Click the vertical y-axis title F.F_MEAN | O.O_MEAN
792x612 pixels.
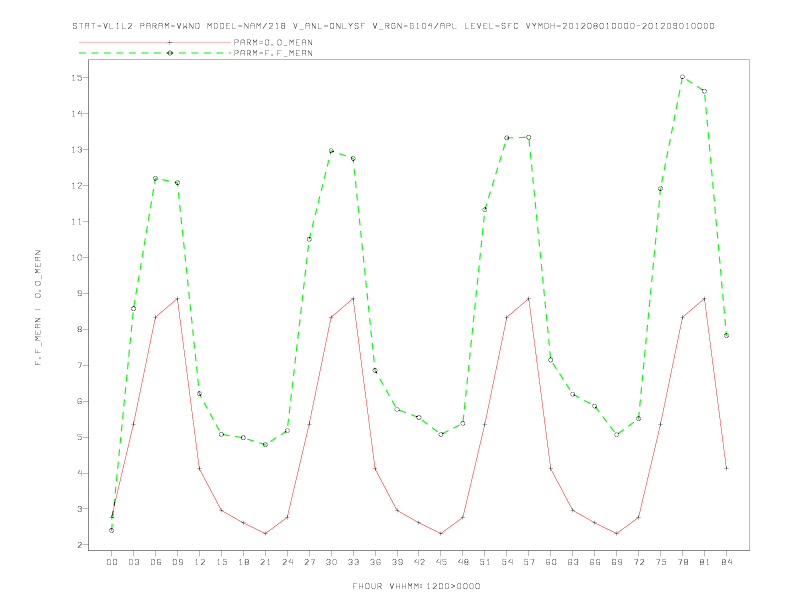click(38, 308)
